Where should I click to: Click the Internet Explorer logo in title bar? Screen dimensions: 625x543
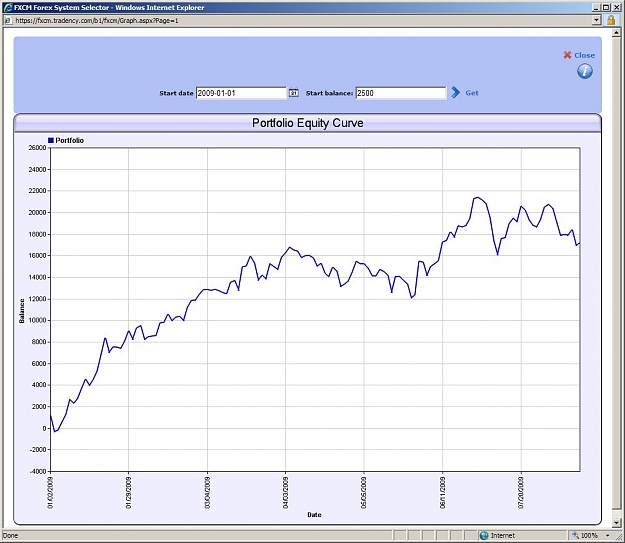coord(8,7)
